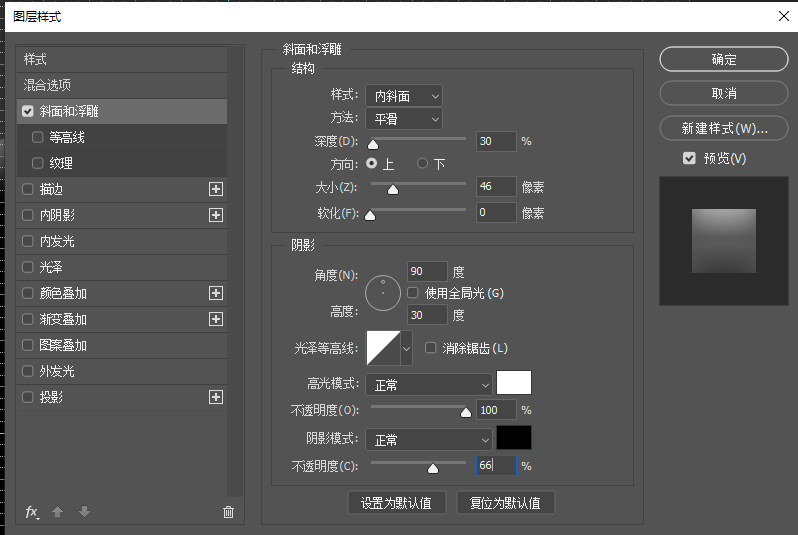Click the angle direction dial

(x=383, y=293)
